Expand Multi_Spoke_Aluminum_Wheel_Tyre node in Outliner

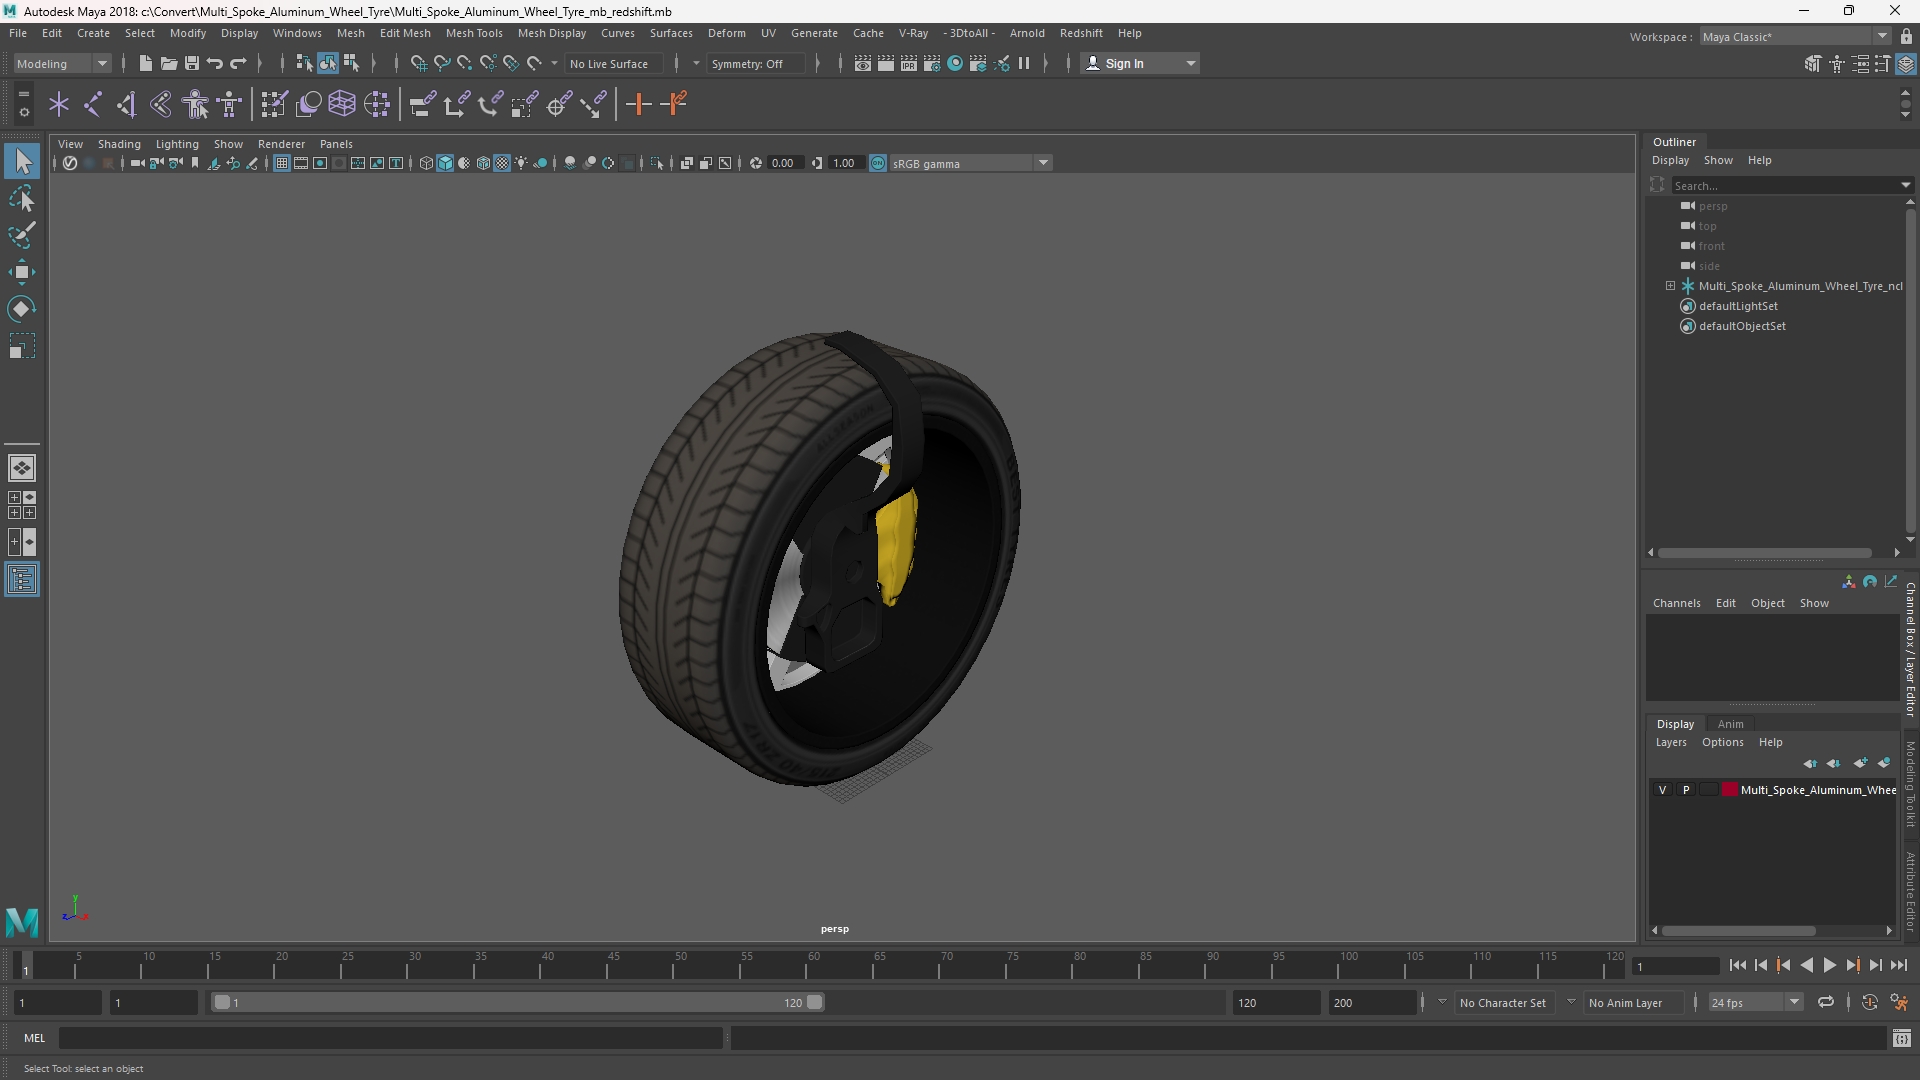pyautogui.click(x=1670, y=286)
